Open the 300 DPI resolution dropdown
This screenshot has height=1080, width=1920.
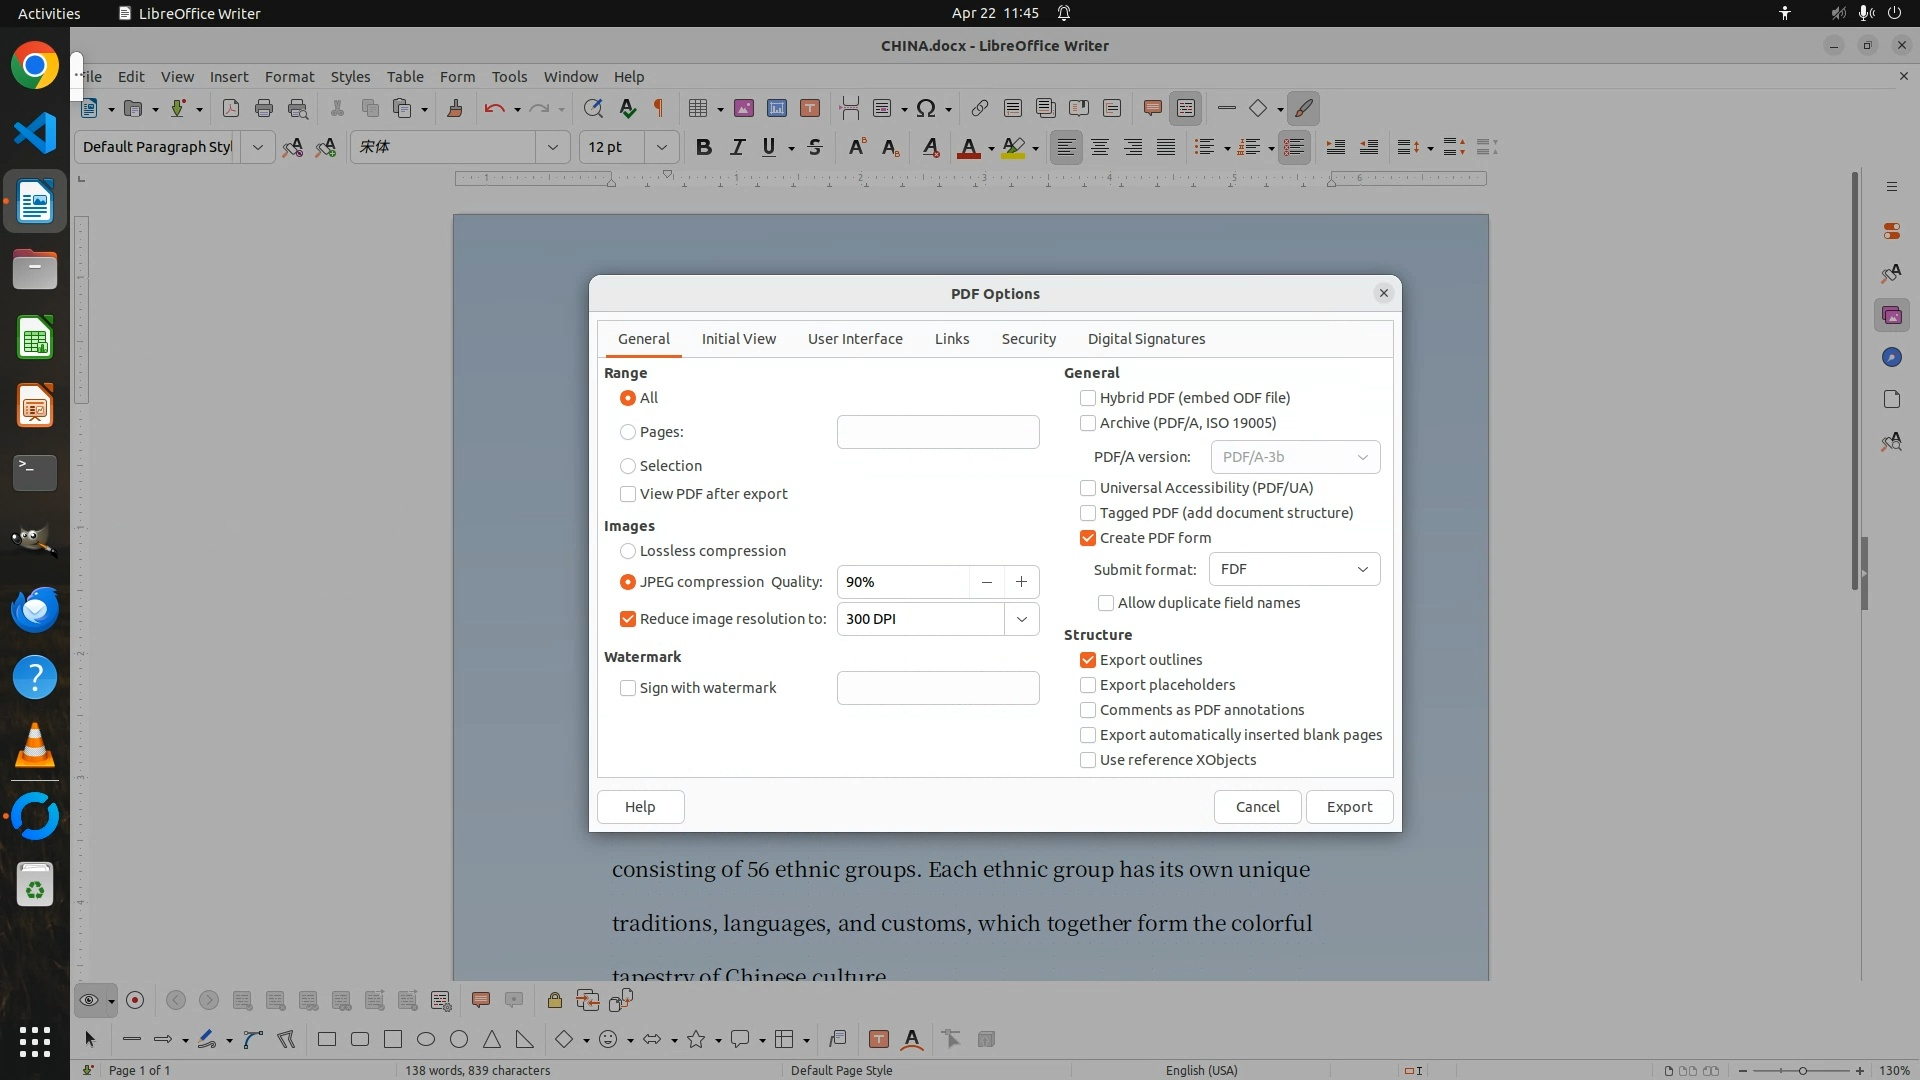pyautogui.click(x=1021, y=619)
